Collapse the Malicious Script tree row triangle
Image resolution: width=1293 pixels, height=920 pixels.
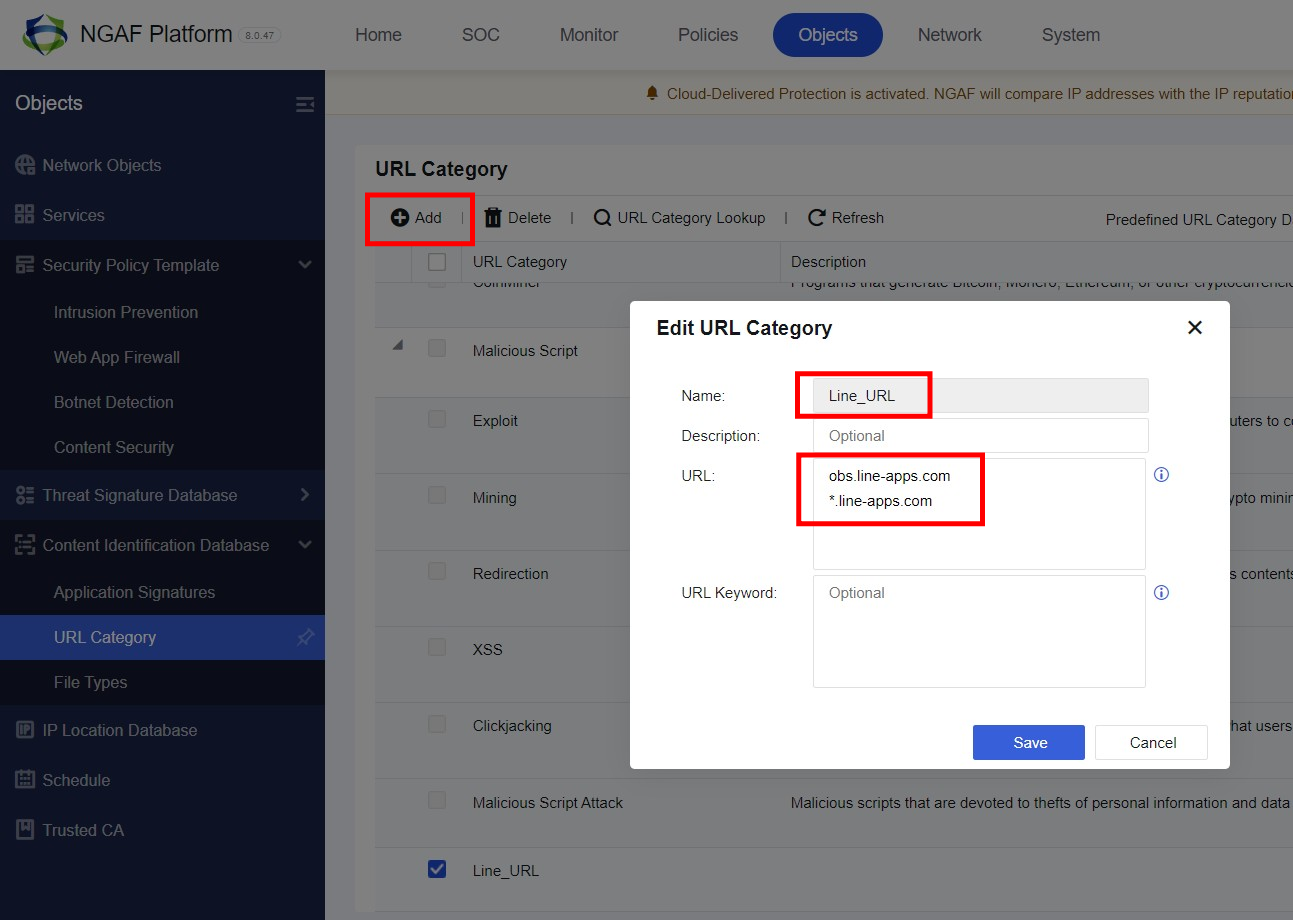[398, 346]
